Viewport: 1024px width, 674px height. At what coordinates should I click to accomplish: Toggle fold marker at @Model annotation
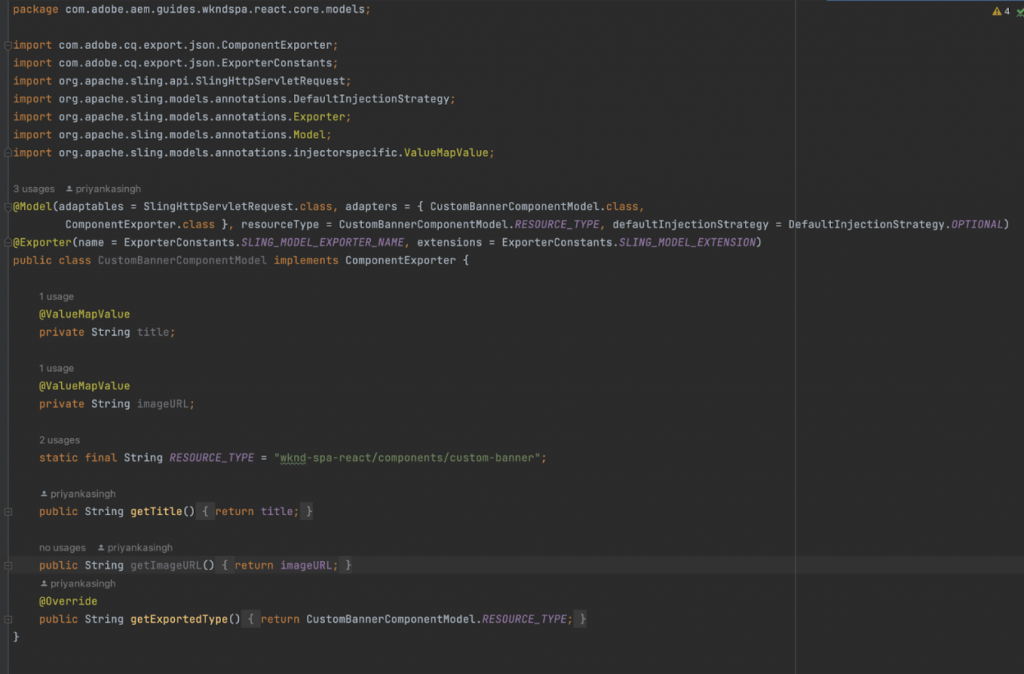point(8,206)
